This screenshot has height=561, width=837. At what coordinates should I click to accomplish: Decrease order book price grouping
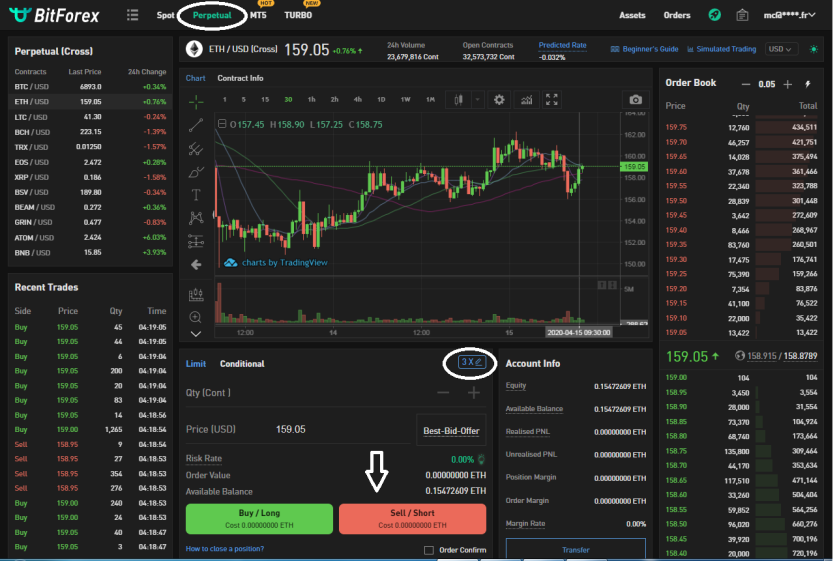coord(746,84)
